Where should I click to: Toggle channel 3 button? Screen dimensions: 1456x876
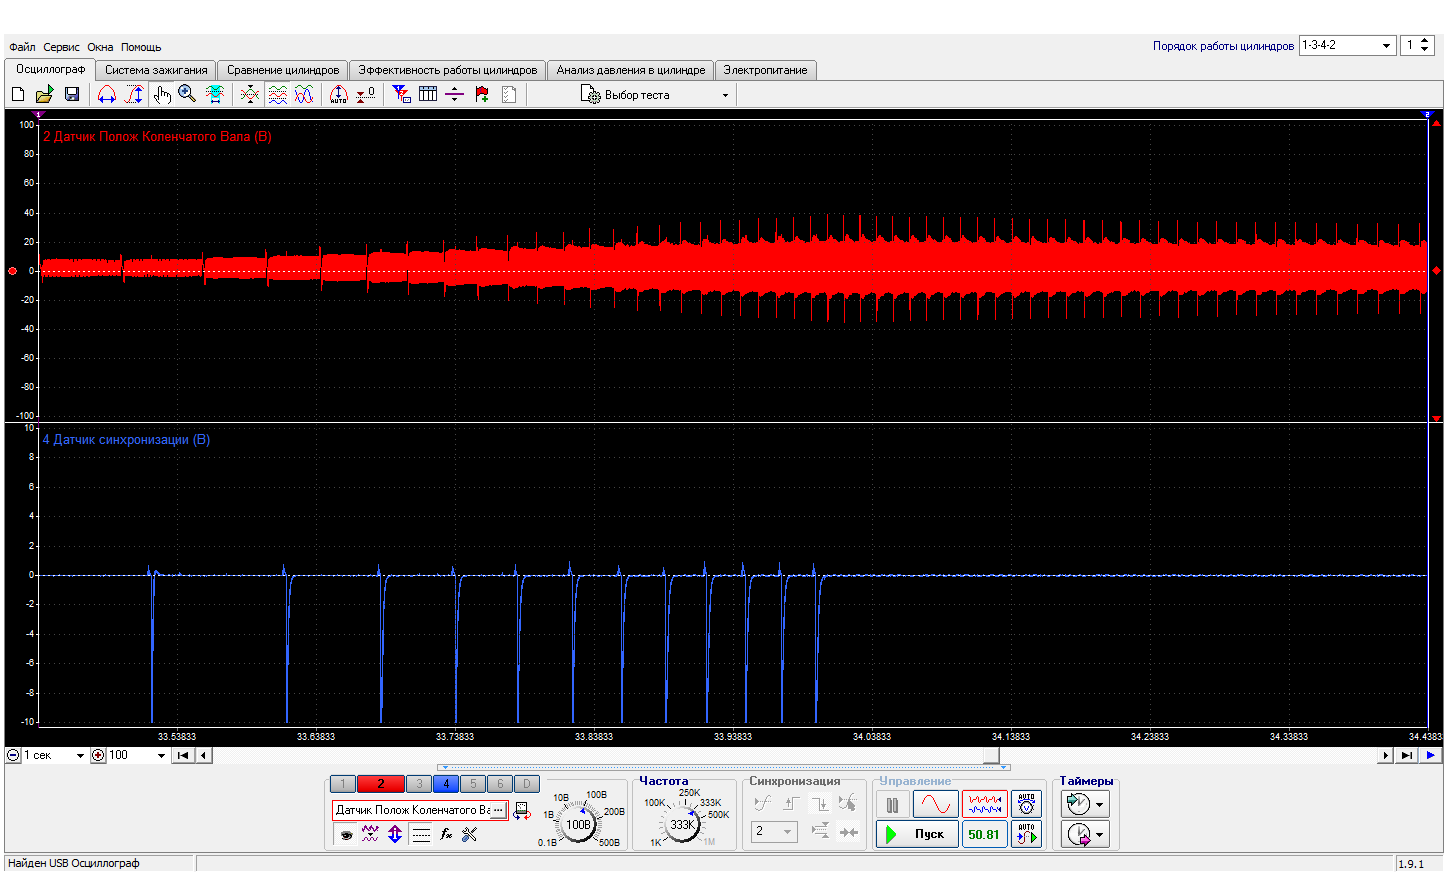[x=419, y=784]
